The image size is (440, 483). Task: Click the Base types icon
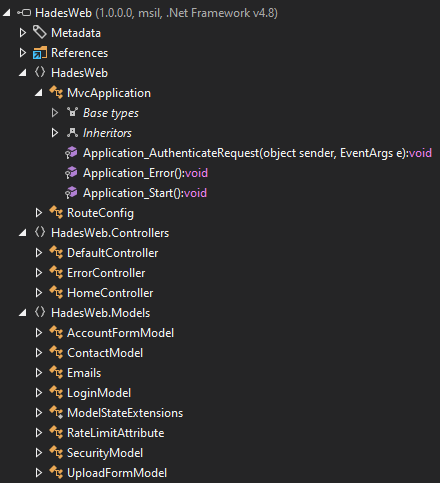tap(72, 112)
